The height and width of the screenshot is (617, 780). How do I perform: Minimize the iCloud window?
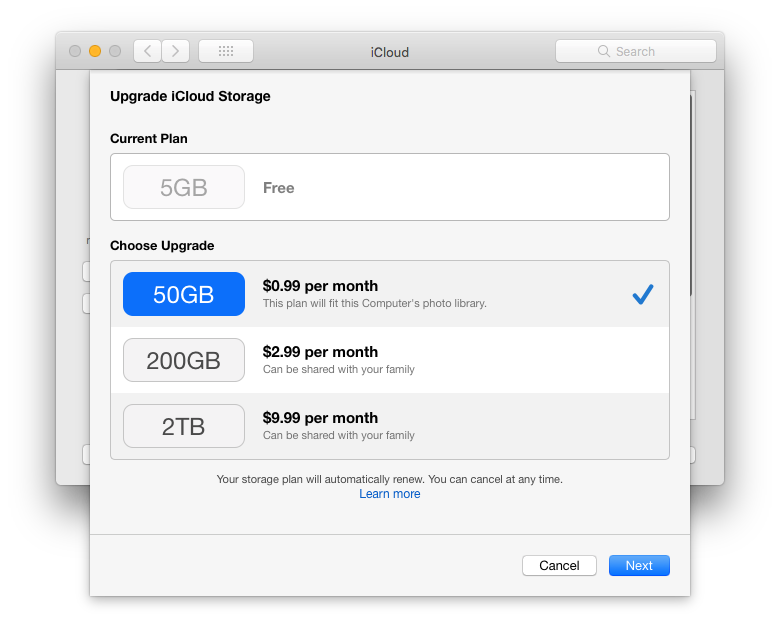tap(95, 51)
